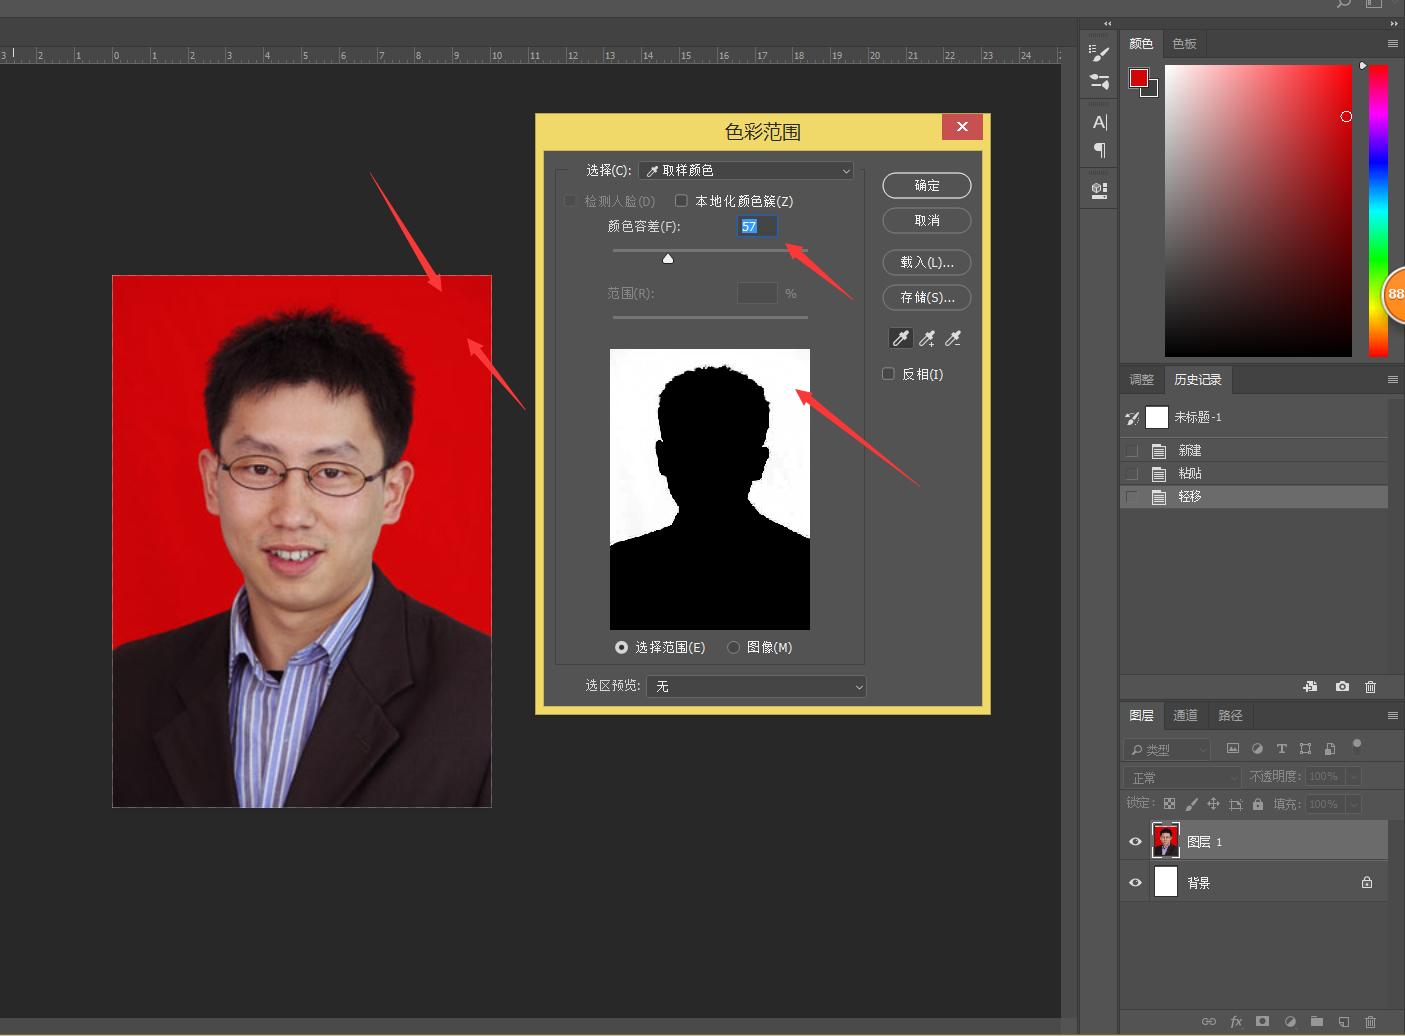Image resolution: width=1405 pixels, height=1036 pixels.
Task: Open the 选择(C) 取样颜色 dropdown
Action: click(746, 171)
